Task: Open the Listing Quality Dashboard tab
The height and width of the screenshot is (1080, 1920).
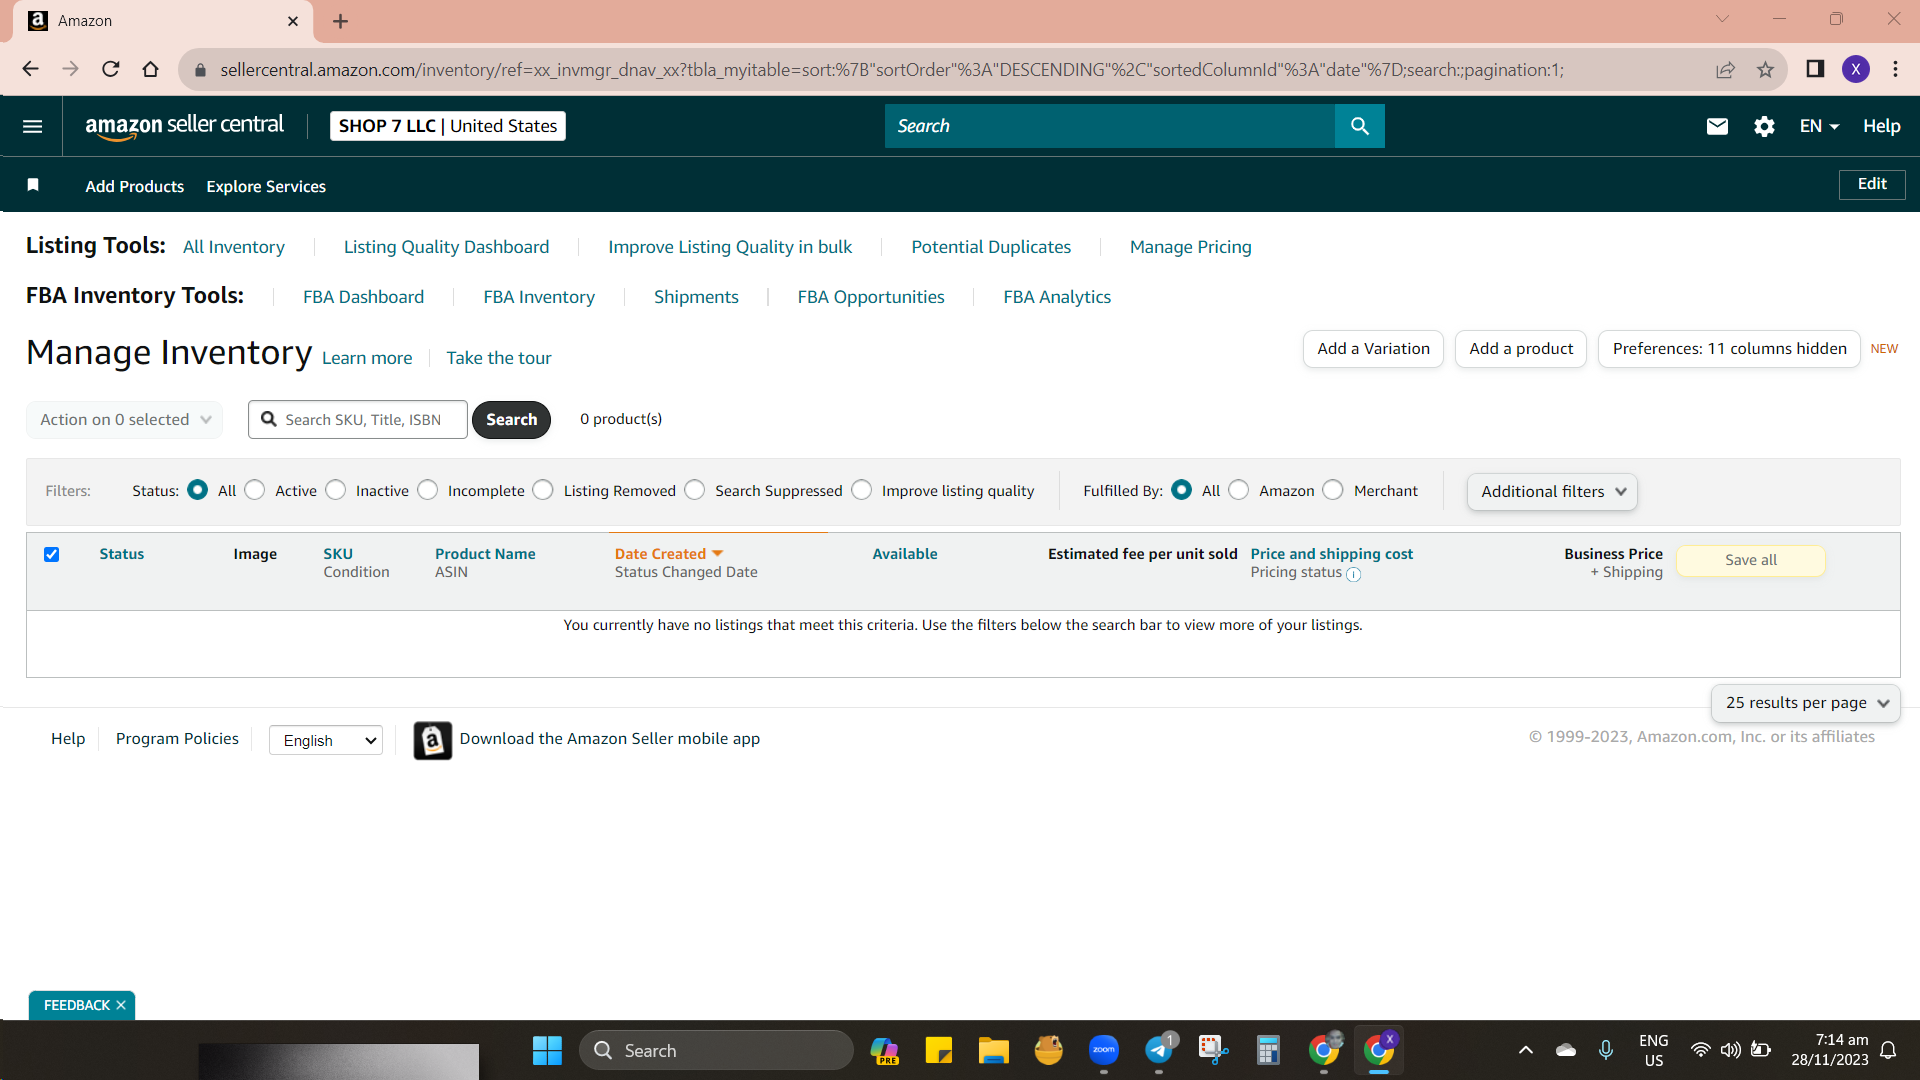Action: 446,247
